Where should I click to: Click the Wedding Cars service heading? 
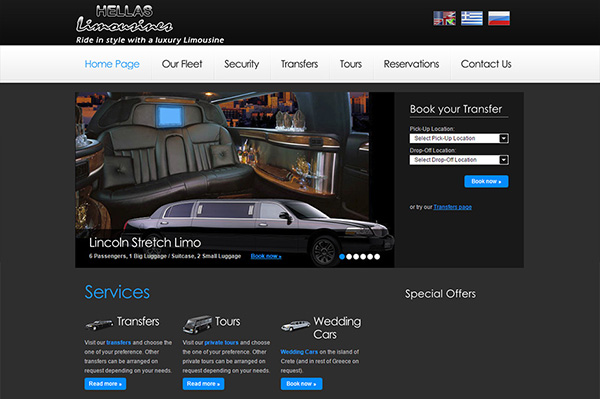337,328
